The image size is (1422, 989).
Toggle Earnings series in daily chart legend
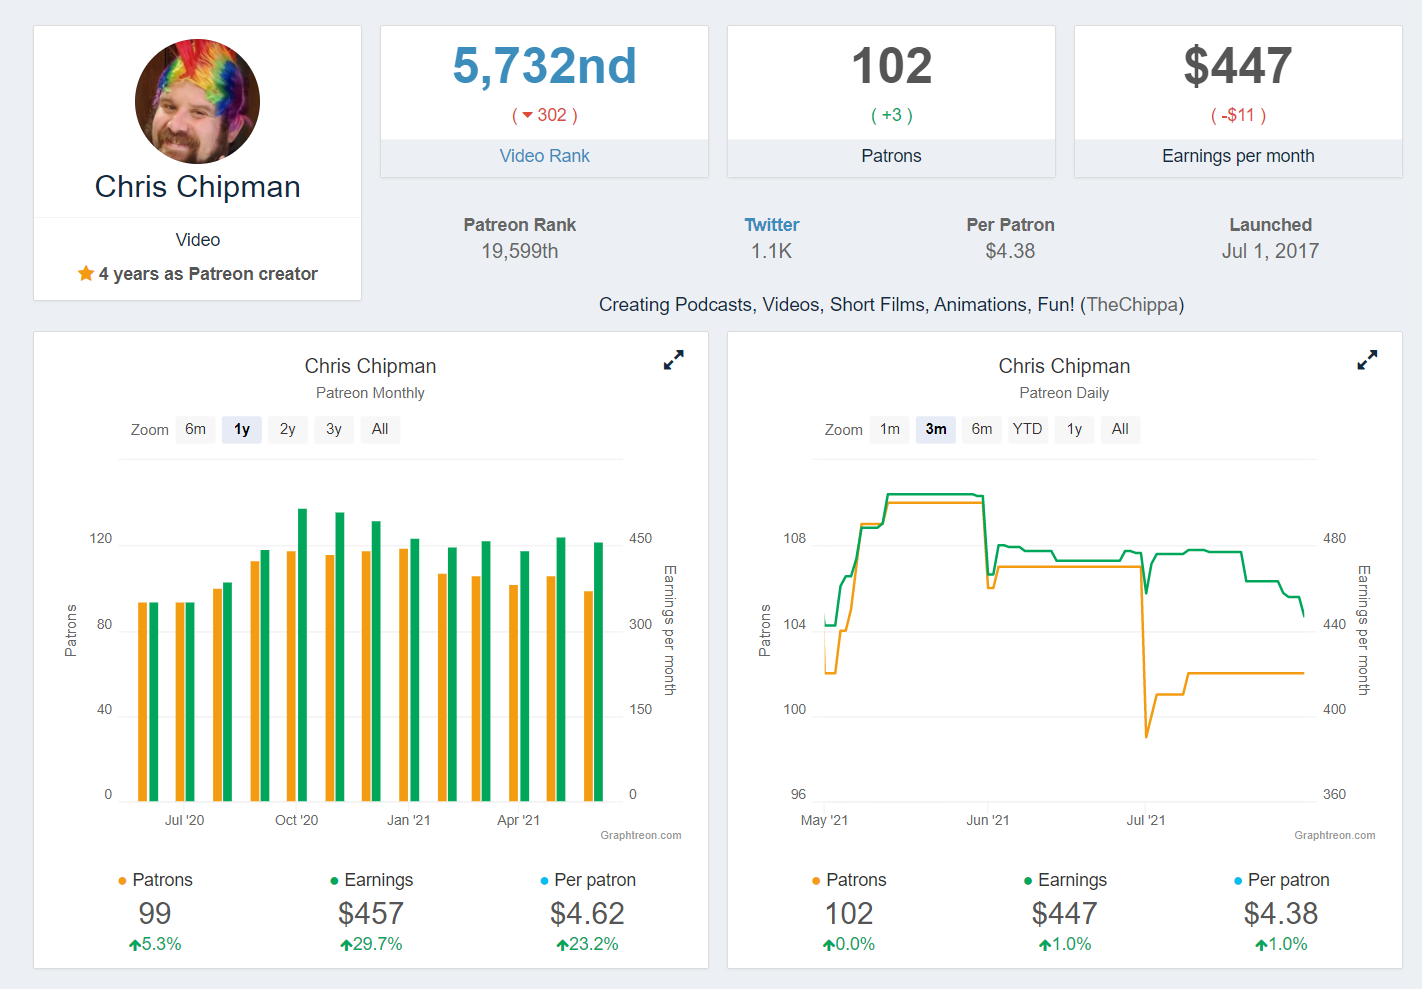click(1065, 880)
